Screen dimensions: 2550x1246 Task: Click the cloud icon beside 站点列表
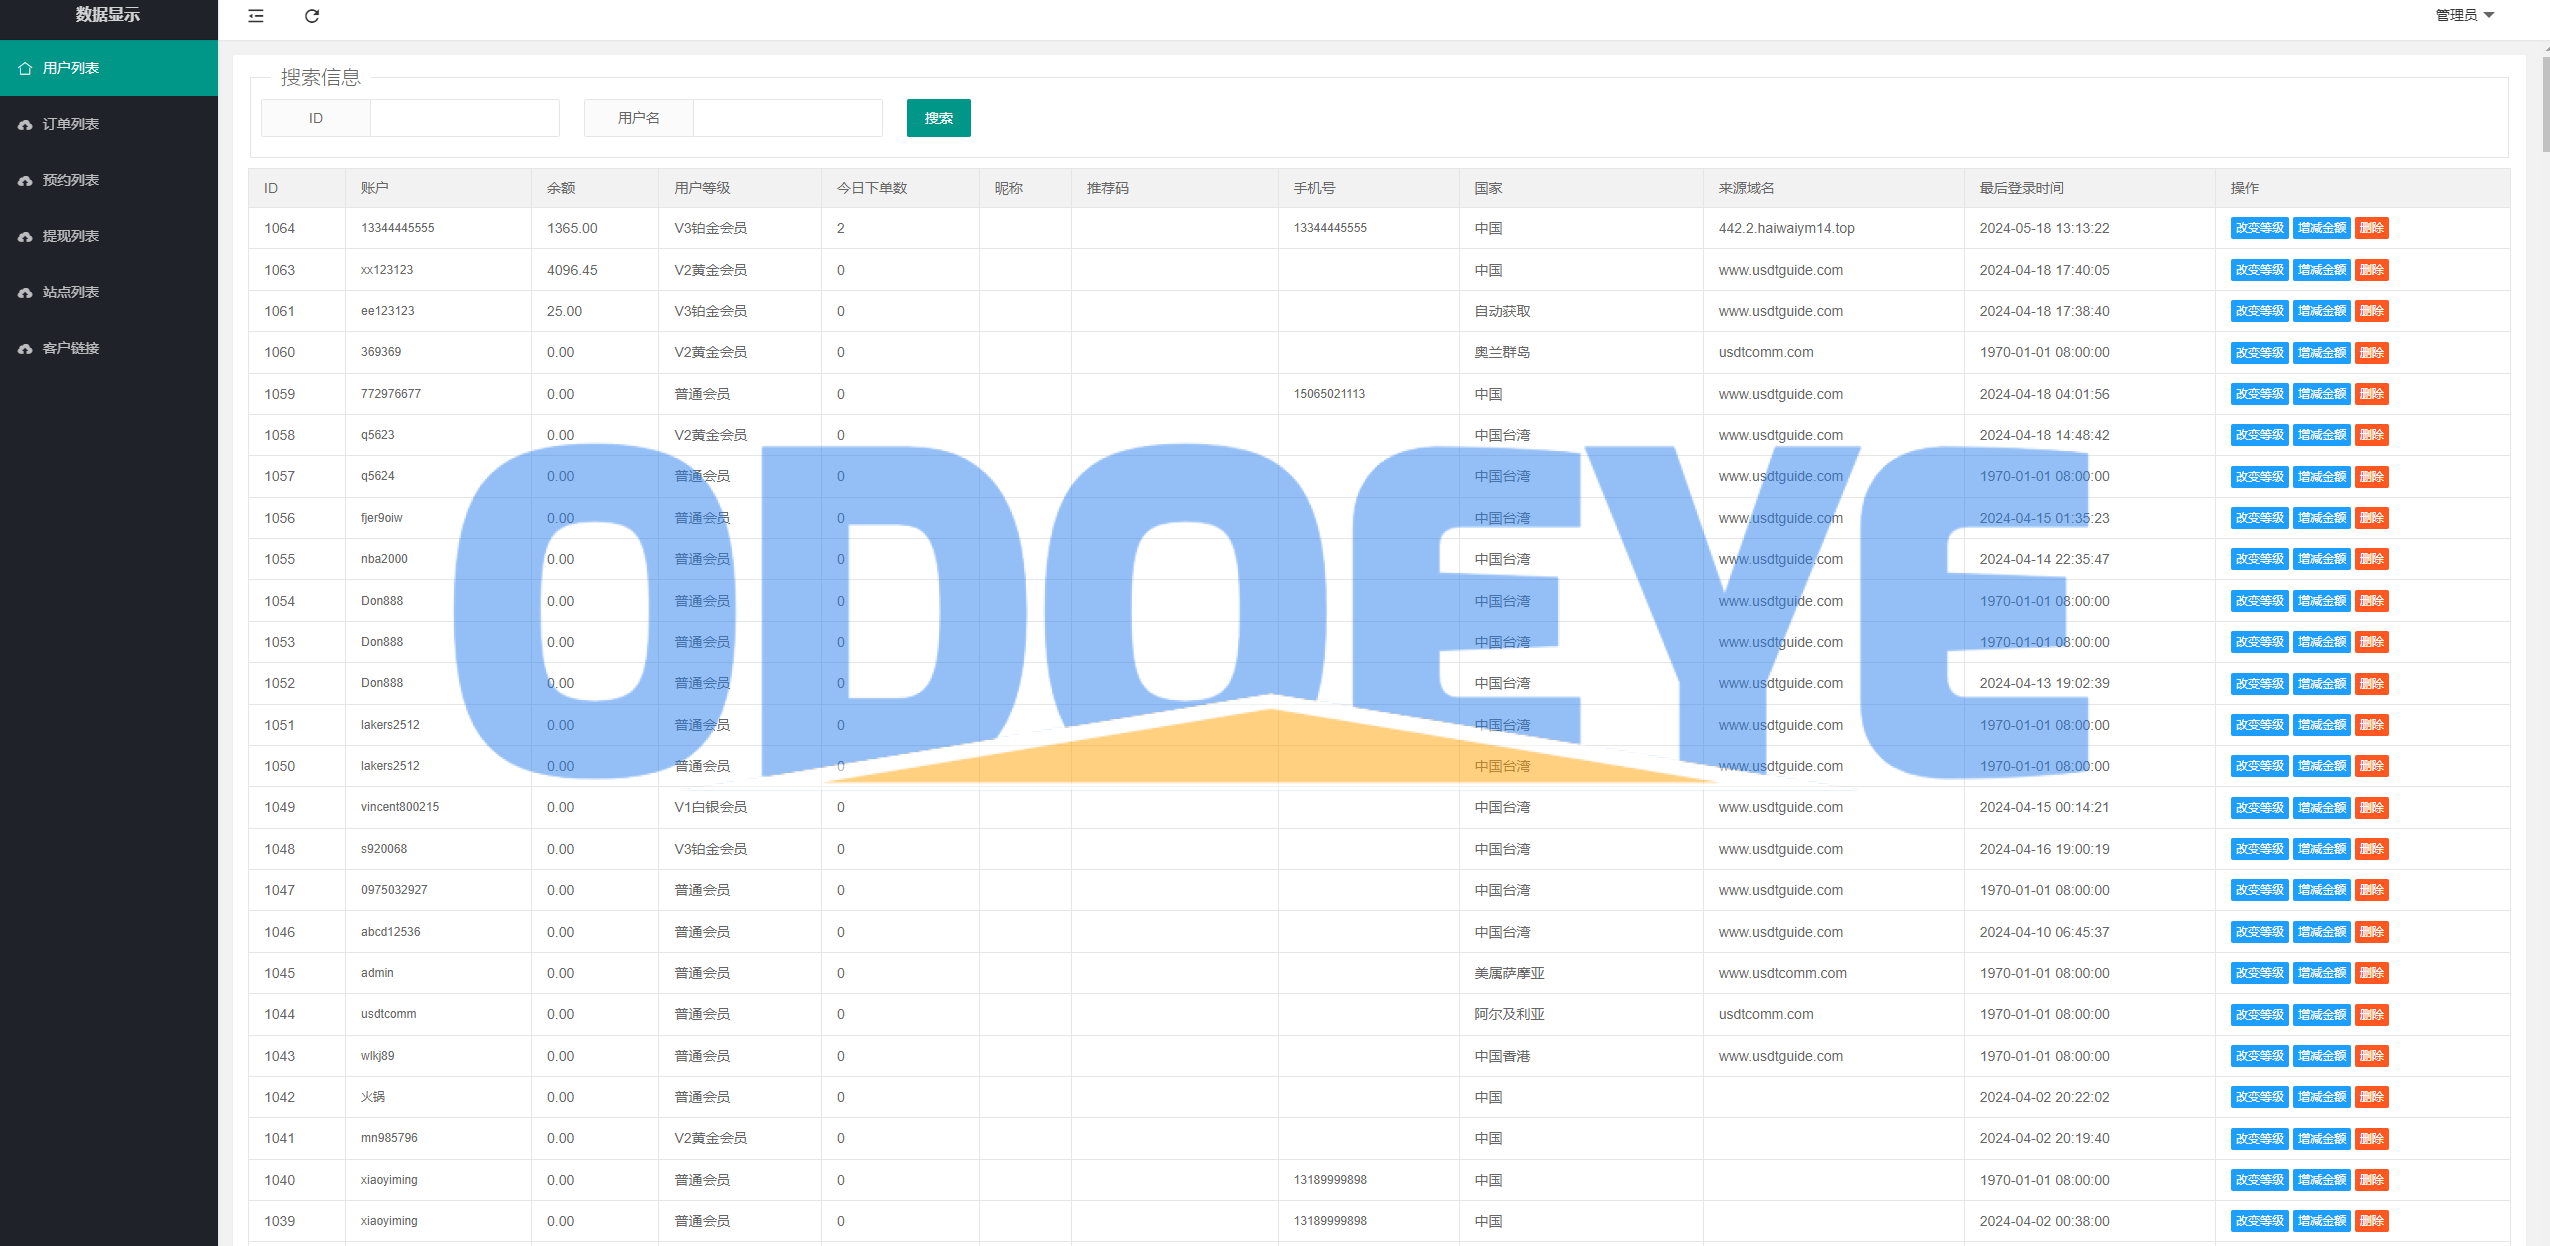pyautogui.click(x=25, y=292)
